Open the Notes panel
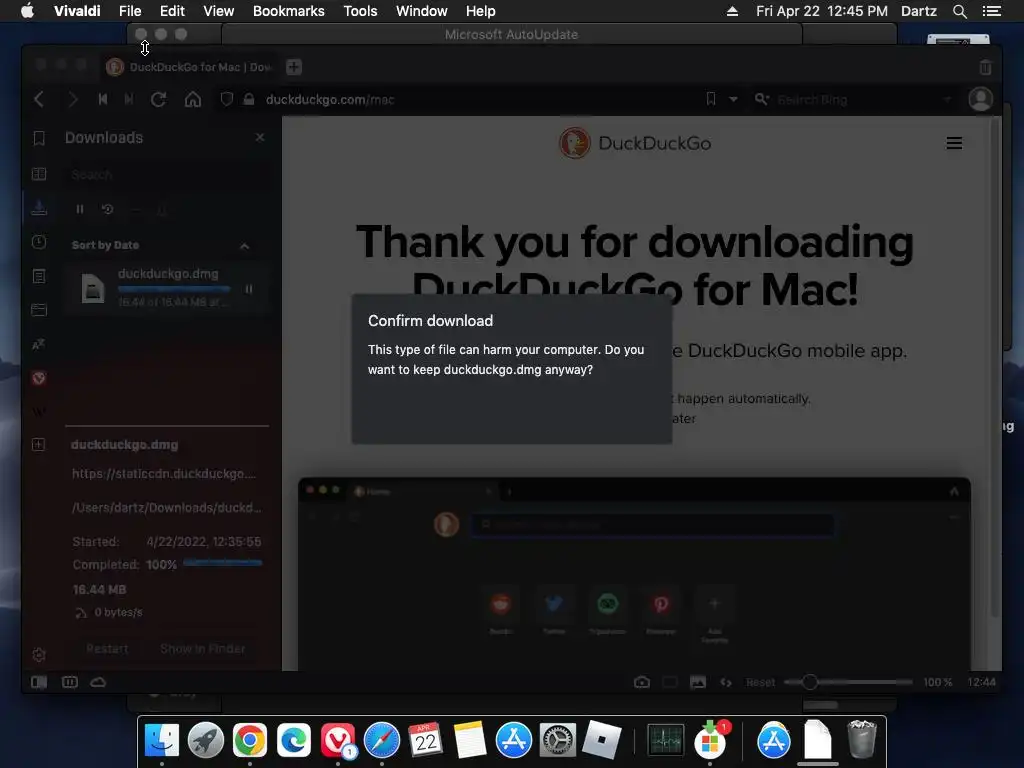This screenshot has width=1024, height=768. (39, 276)
